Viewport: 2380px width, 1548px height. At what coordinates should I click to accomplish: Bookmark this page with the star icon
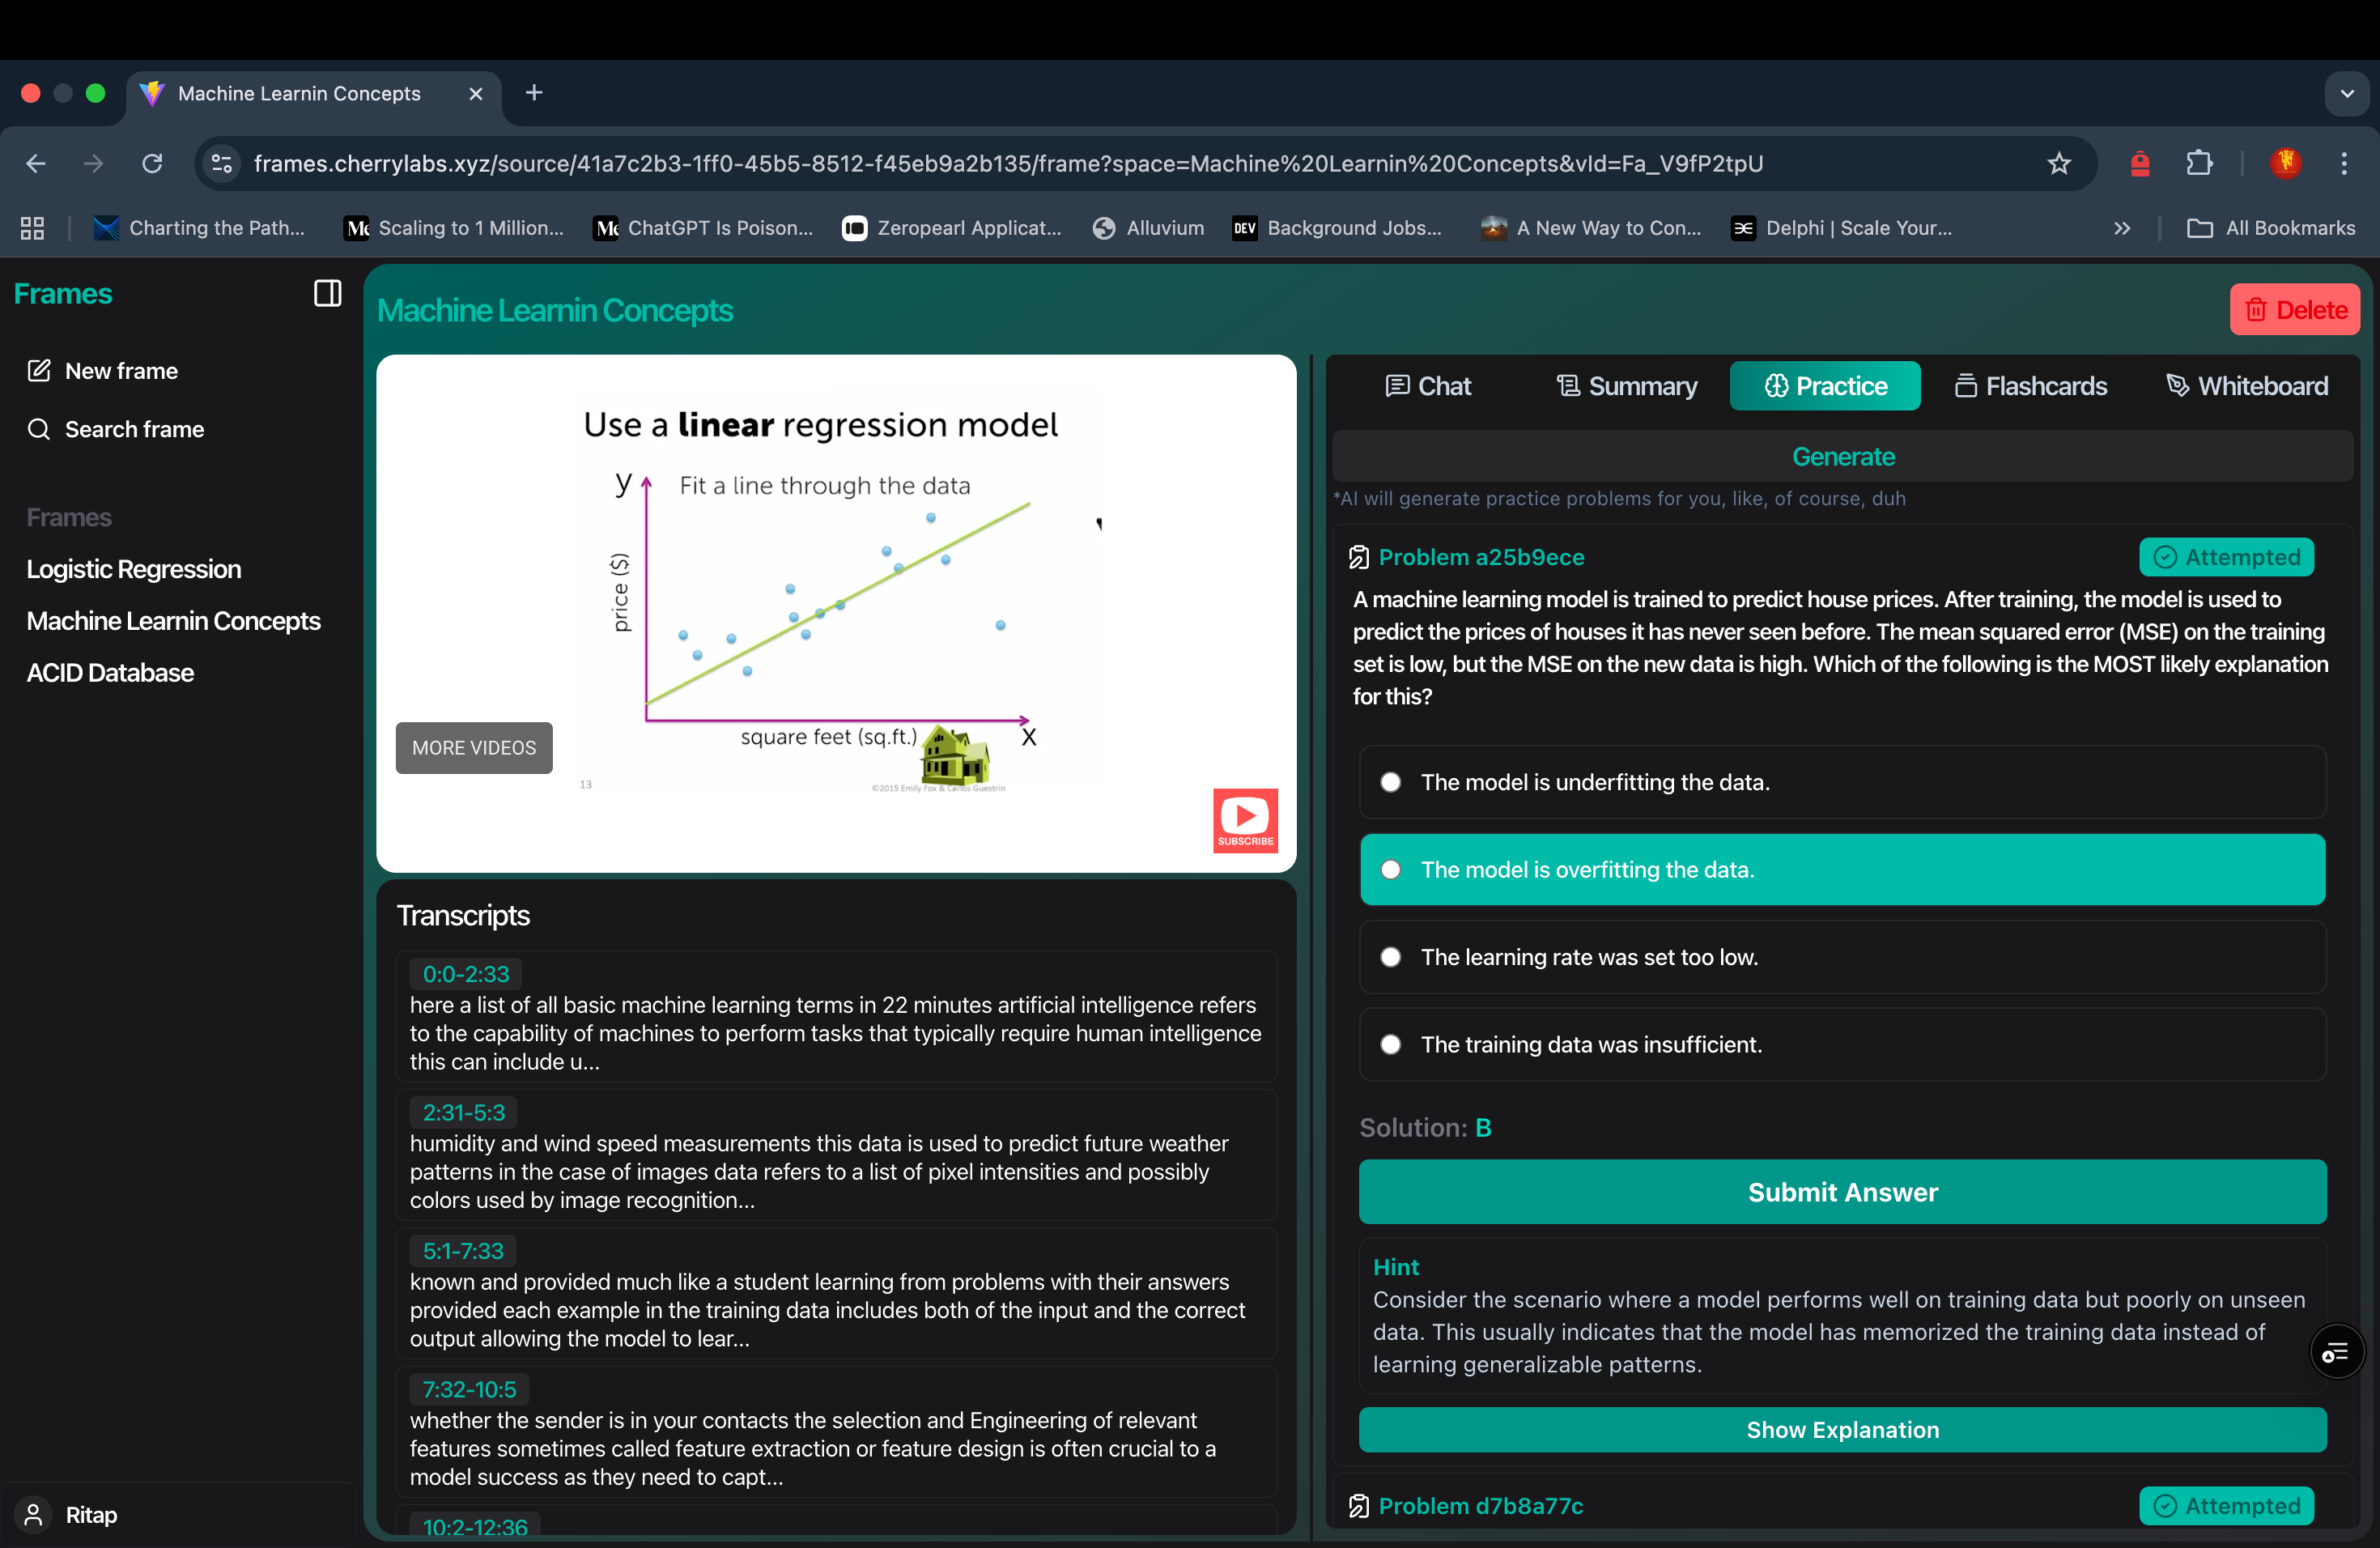point(2058,163)
